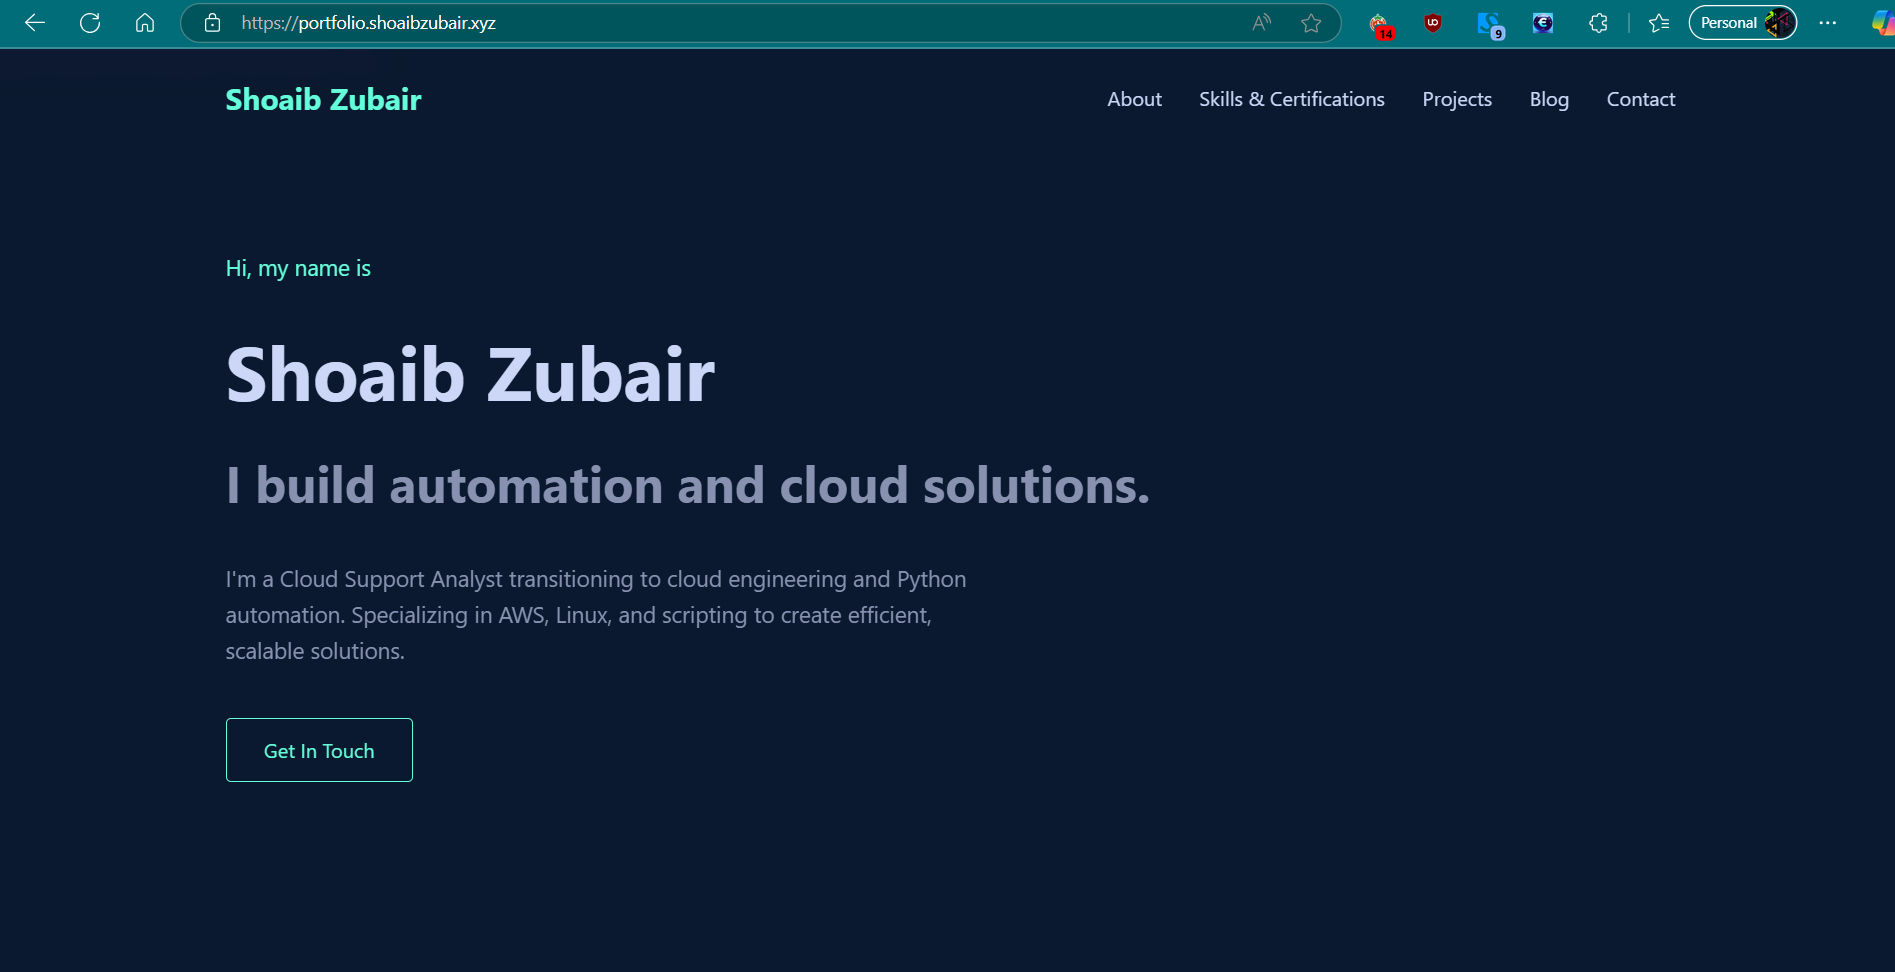Click 'I build automation and cloud solutions.' heading

click(x=688, y=486)
